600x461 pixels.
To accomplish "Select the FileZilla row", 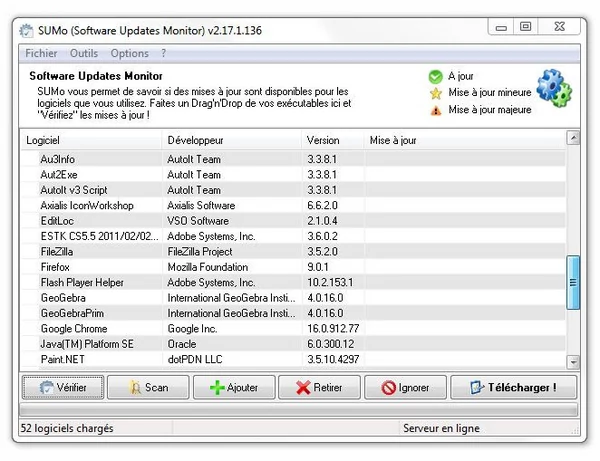I will click(x=293, y=251).
